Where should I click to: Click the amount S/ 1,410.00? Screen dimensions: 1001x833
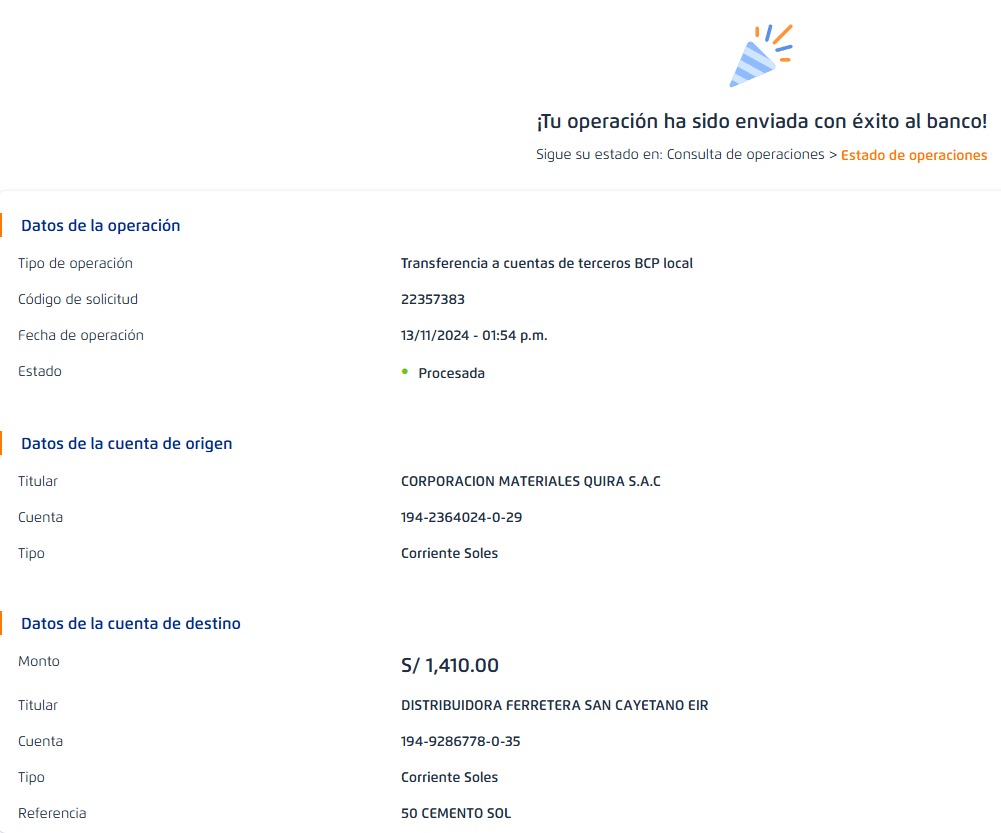click(x=449, y=666)
